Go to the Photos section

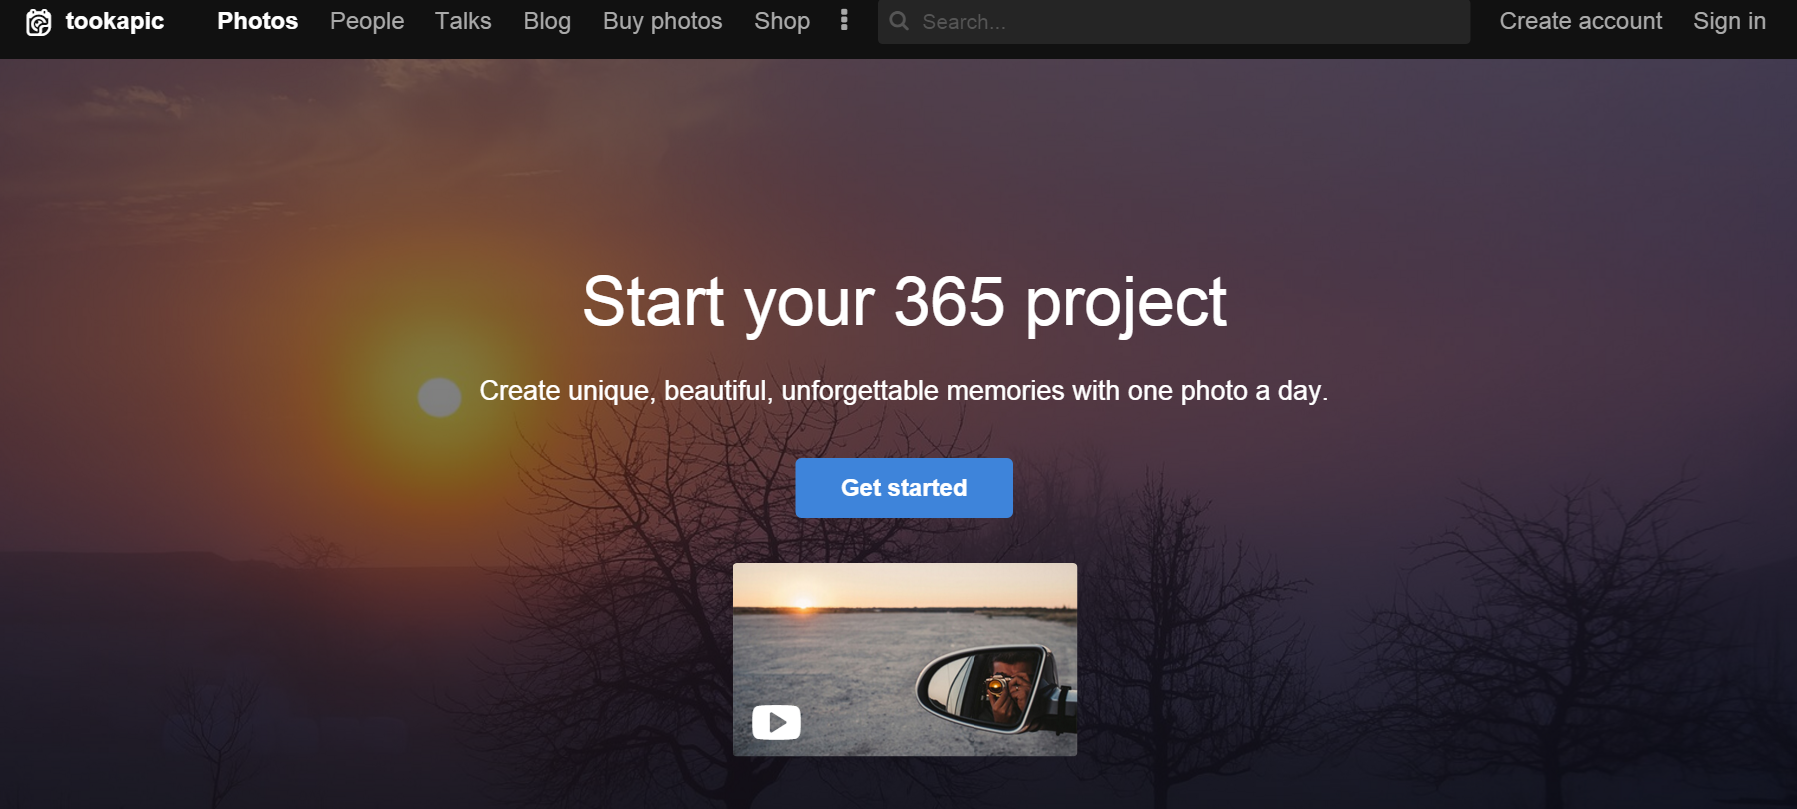click(257, 21)
